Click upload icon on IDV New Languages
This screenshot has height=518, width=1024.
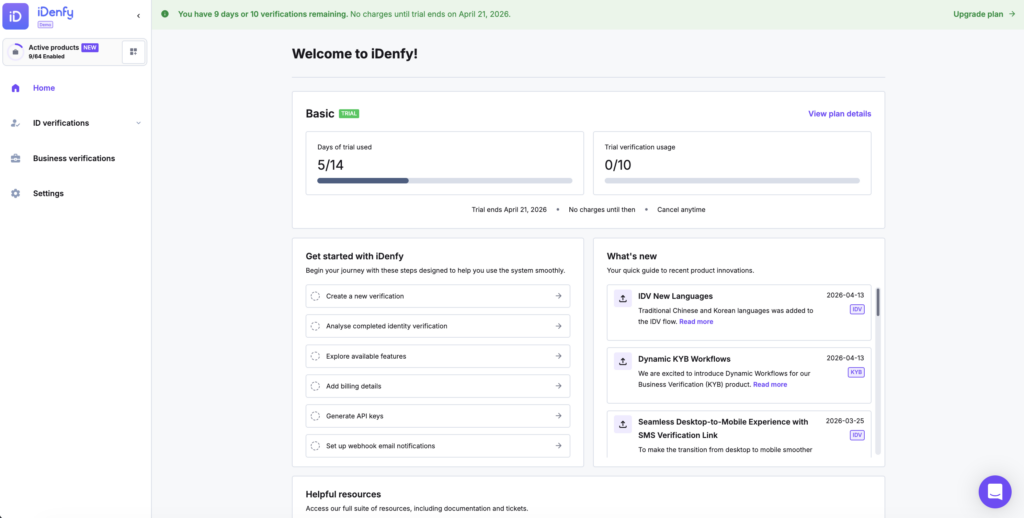[x=623, y=298]
